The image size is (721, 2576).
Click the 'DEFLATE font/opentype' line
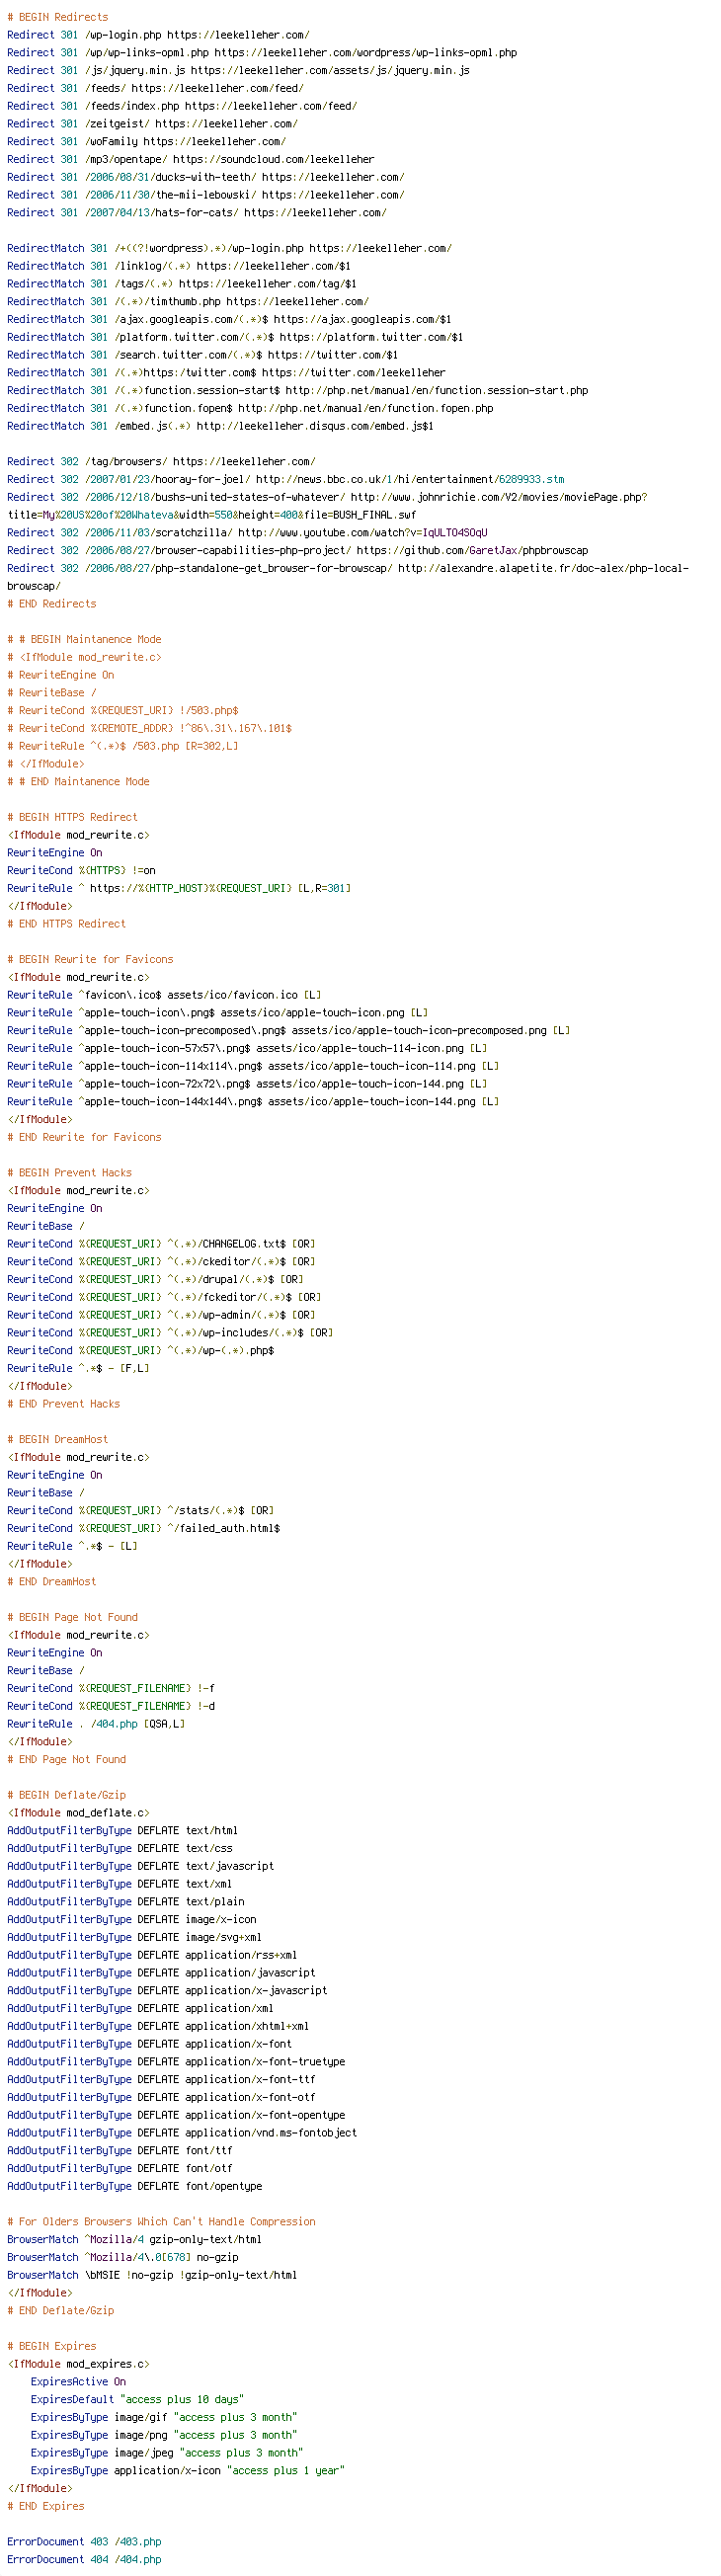click(x=134, y=2186)
